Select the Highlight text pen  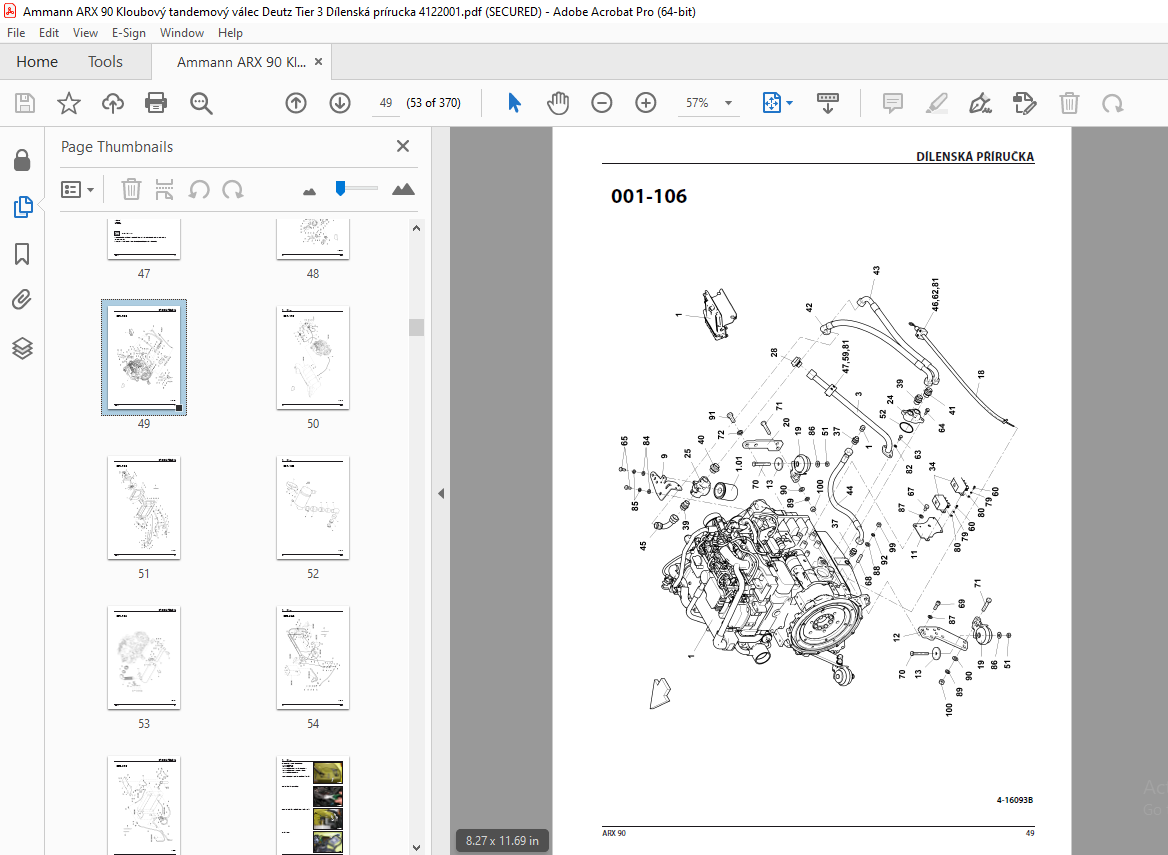click(x=936, y=103)
